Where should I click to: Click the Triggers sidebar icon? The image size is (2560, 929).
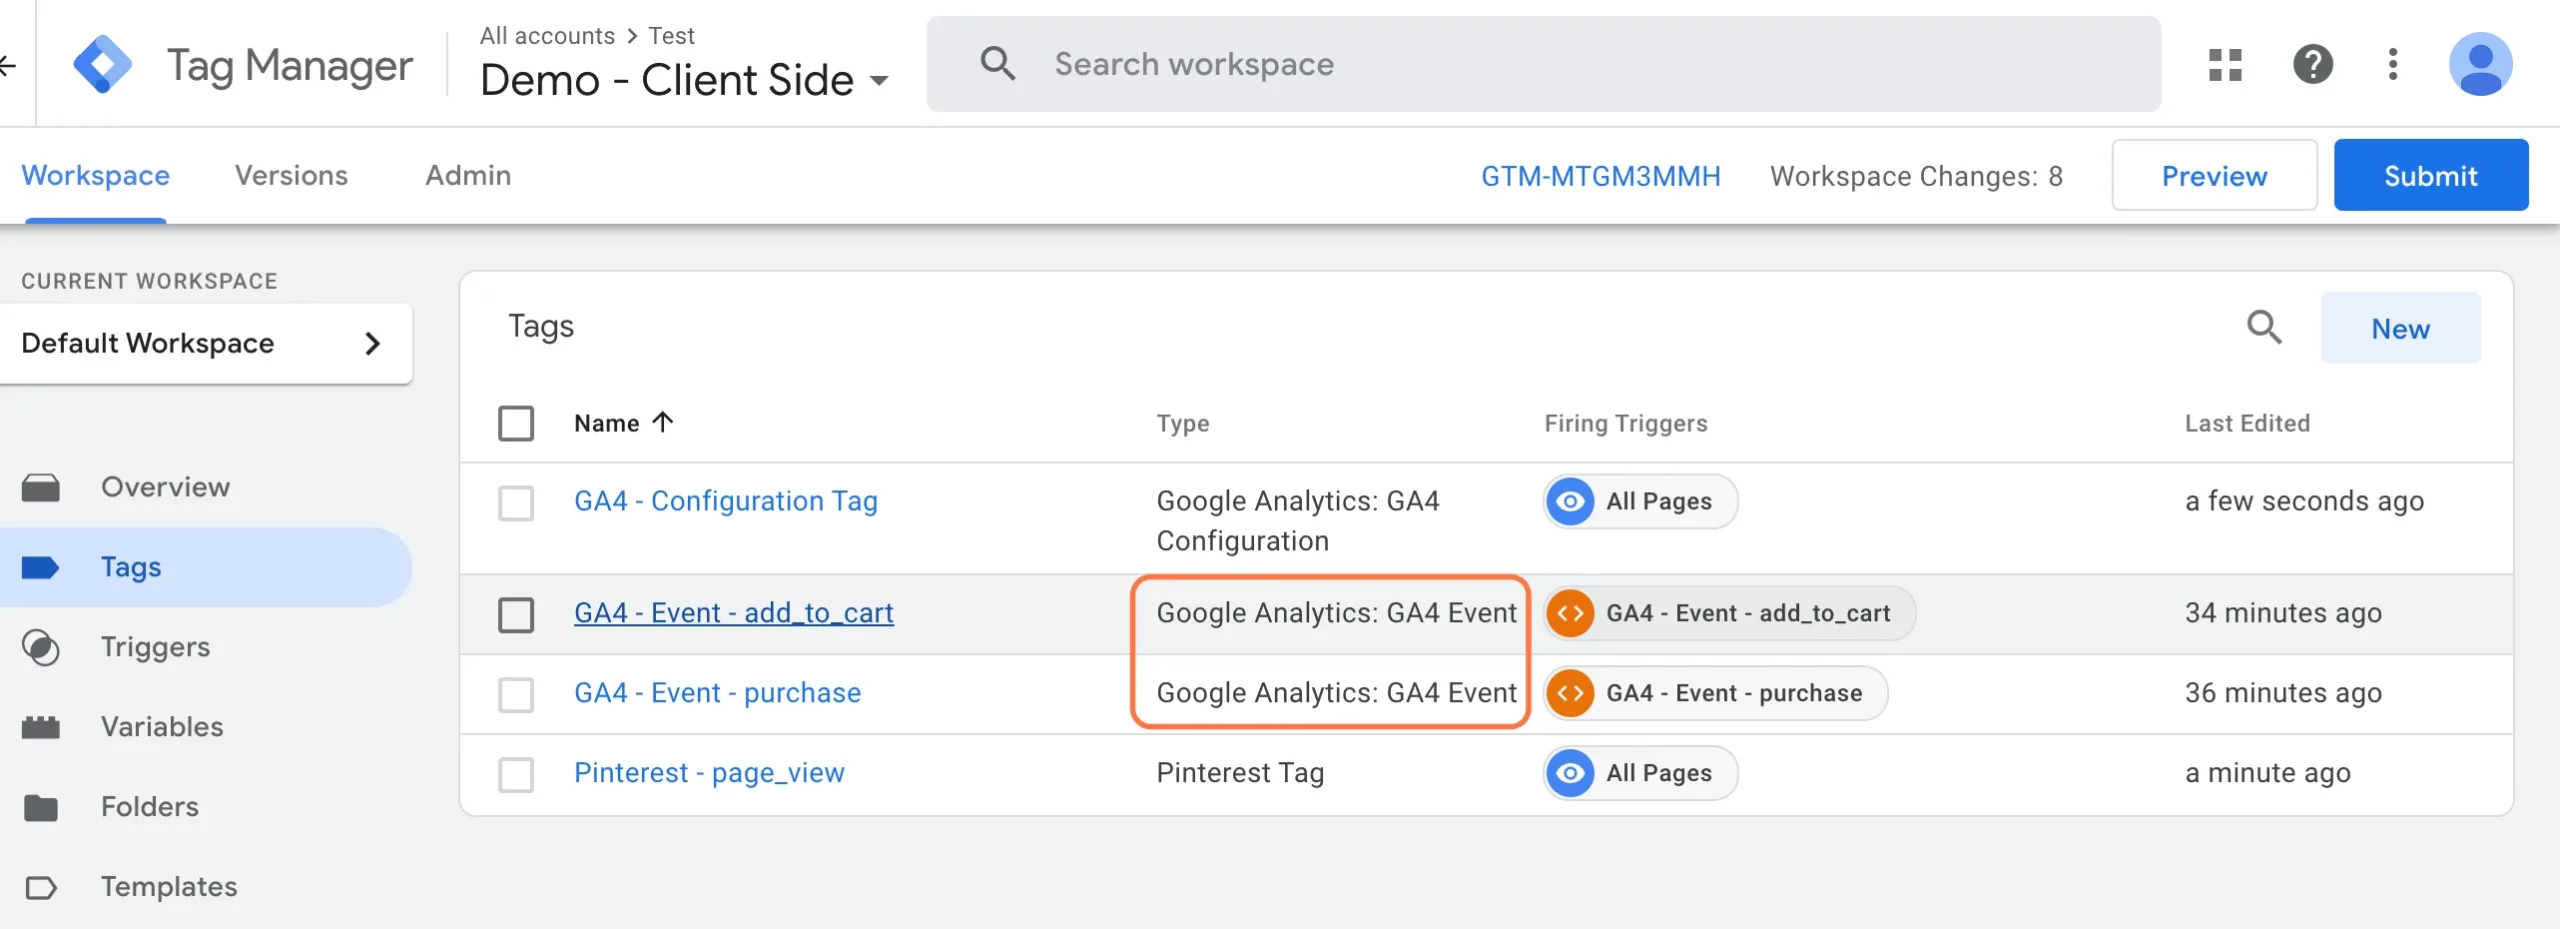pos(41,647)
